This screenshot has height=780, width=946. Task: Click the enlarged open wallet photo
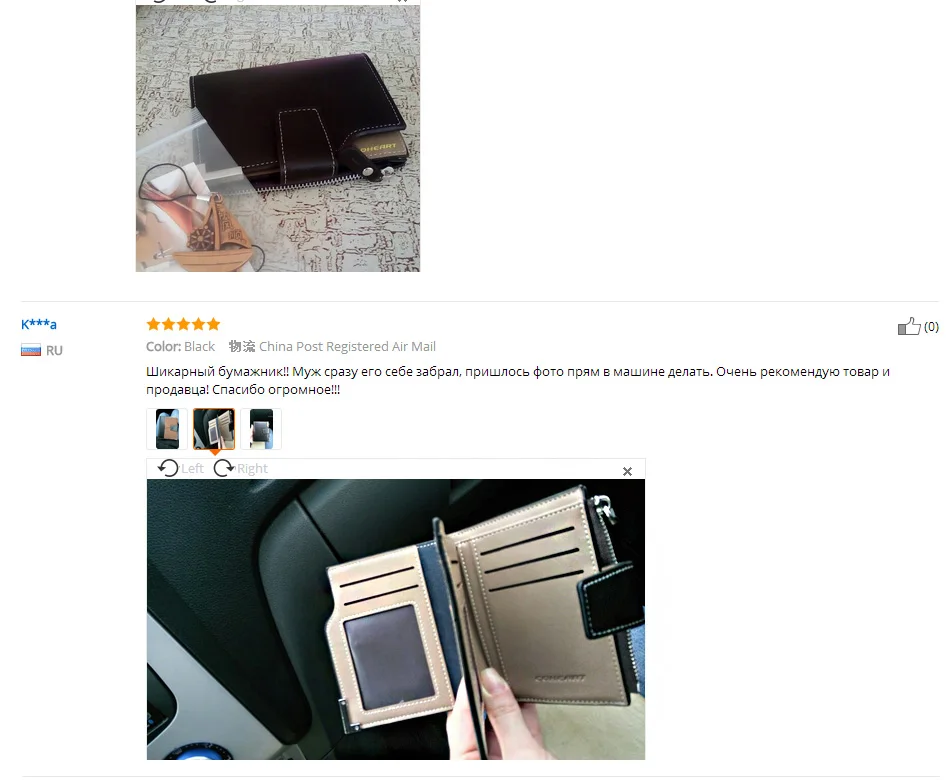point(396,620)
